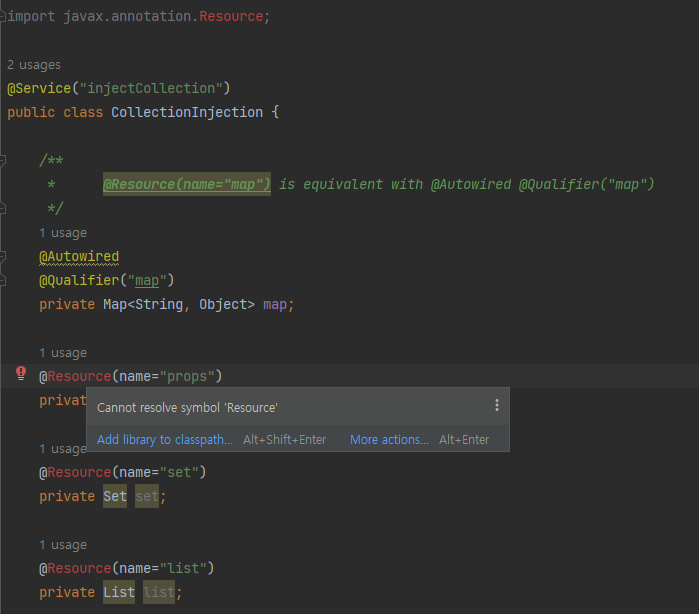Image resolution: width=699 pixels, height=614 pixels.
Task: Click the set field variable name
Action: click(147, 496)
